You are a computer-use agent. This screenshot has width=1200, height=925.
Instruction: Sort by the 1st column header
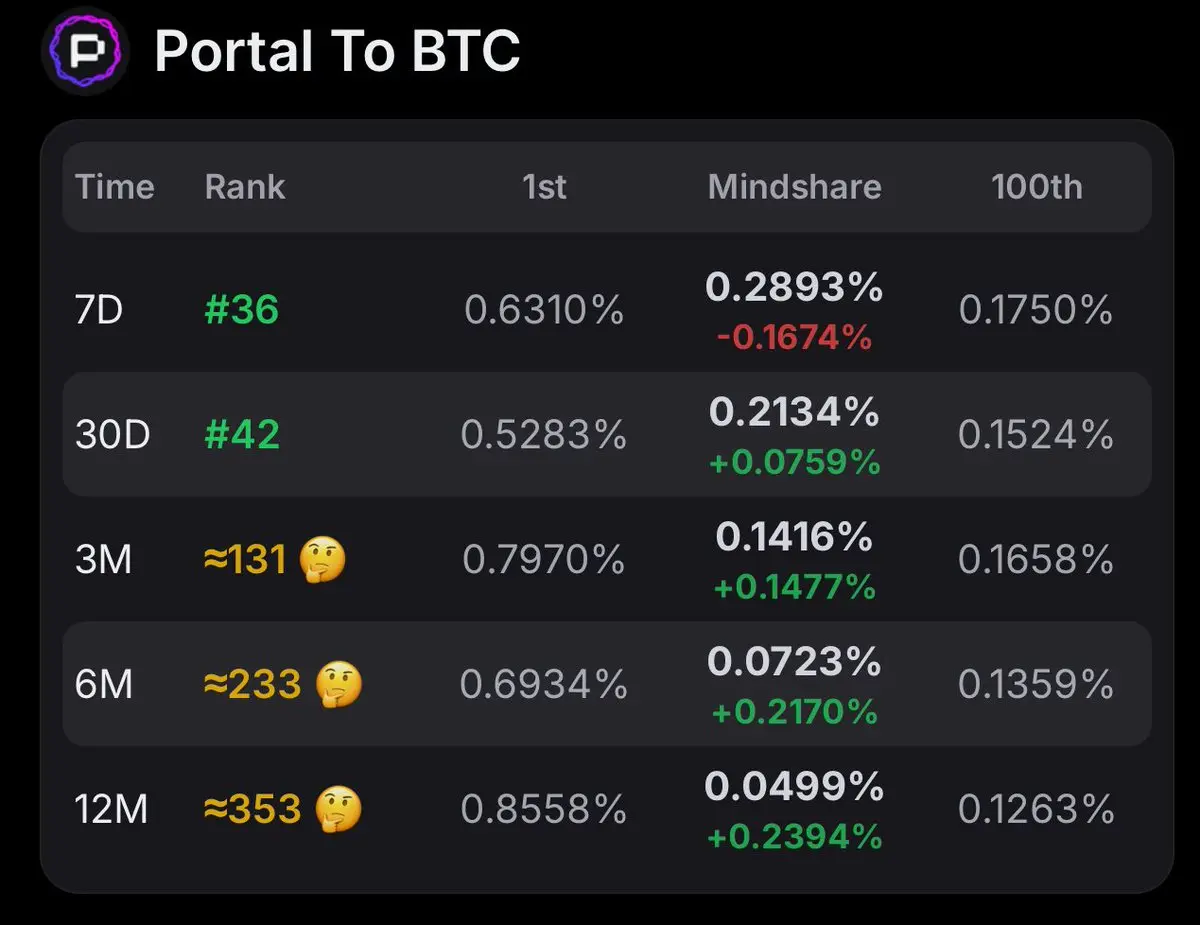(545, 187)
